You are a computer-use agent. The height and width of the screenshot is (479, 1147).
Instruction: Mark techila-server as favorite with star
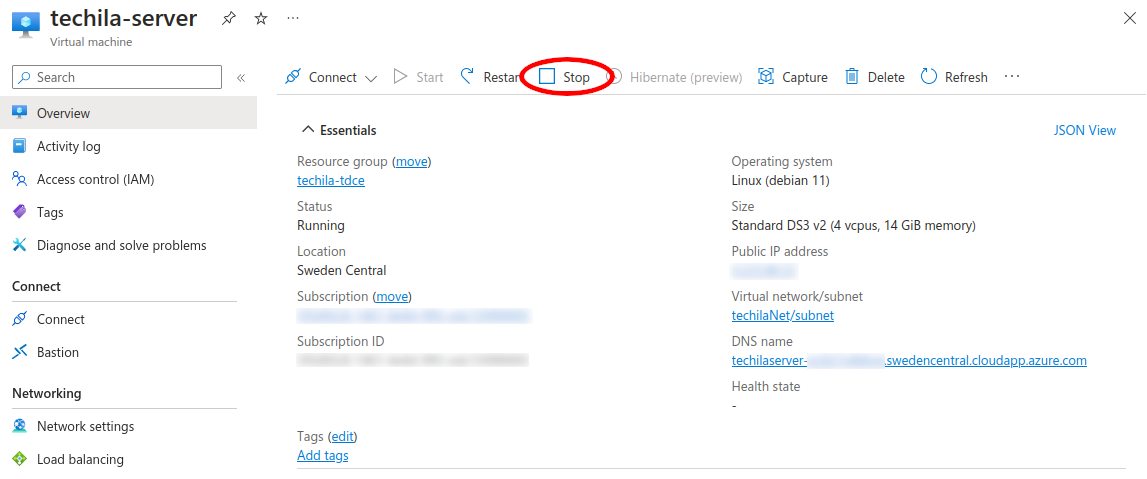261,19
